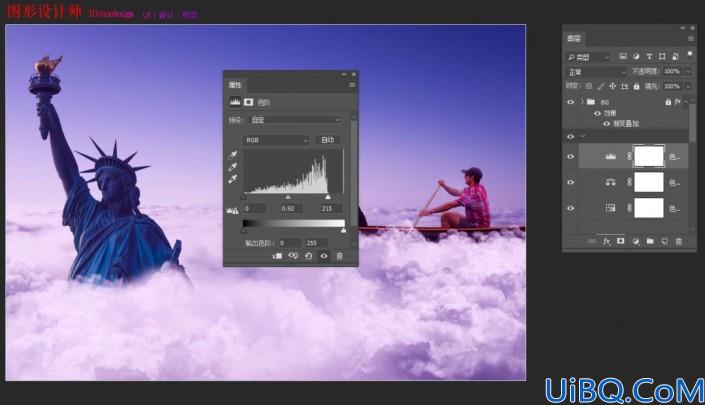Select the Color Balance layer mask thumbnail
The height and width of the screenshot is (405, 705).
(x=649, y=182)
